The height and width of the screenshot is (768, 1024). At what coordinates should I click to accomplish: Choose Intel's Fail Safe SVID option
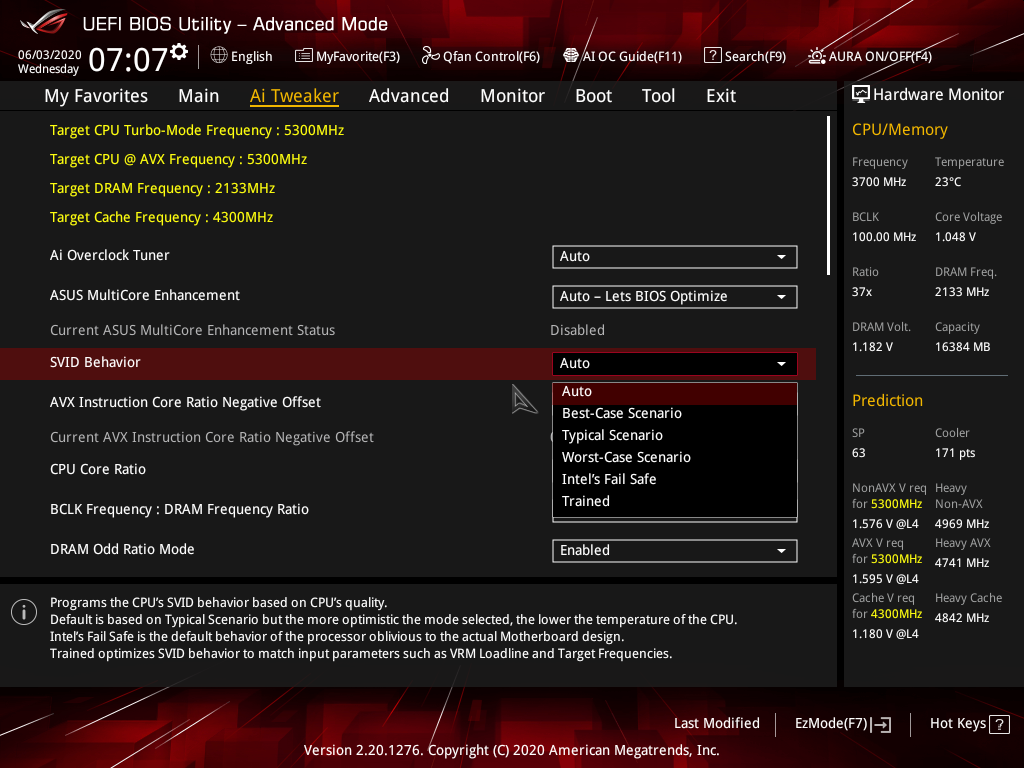click(609, 479)
